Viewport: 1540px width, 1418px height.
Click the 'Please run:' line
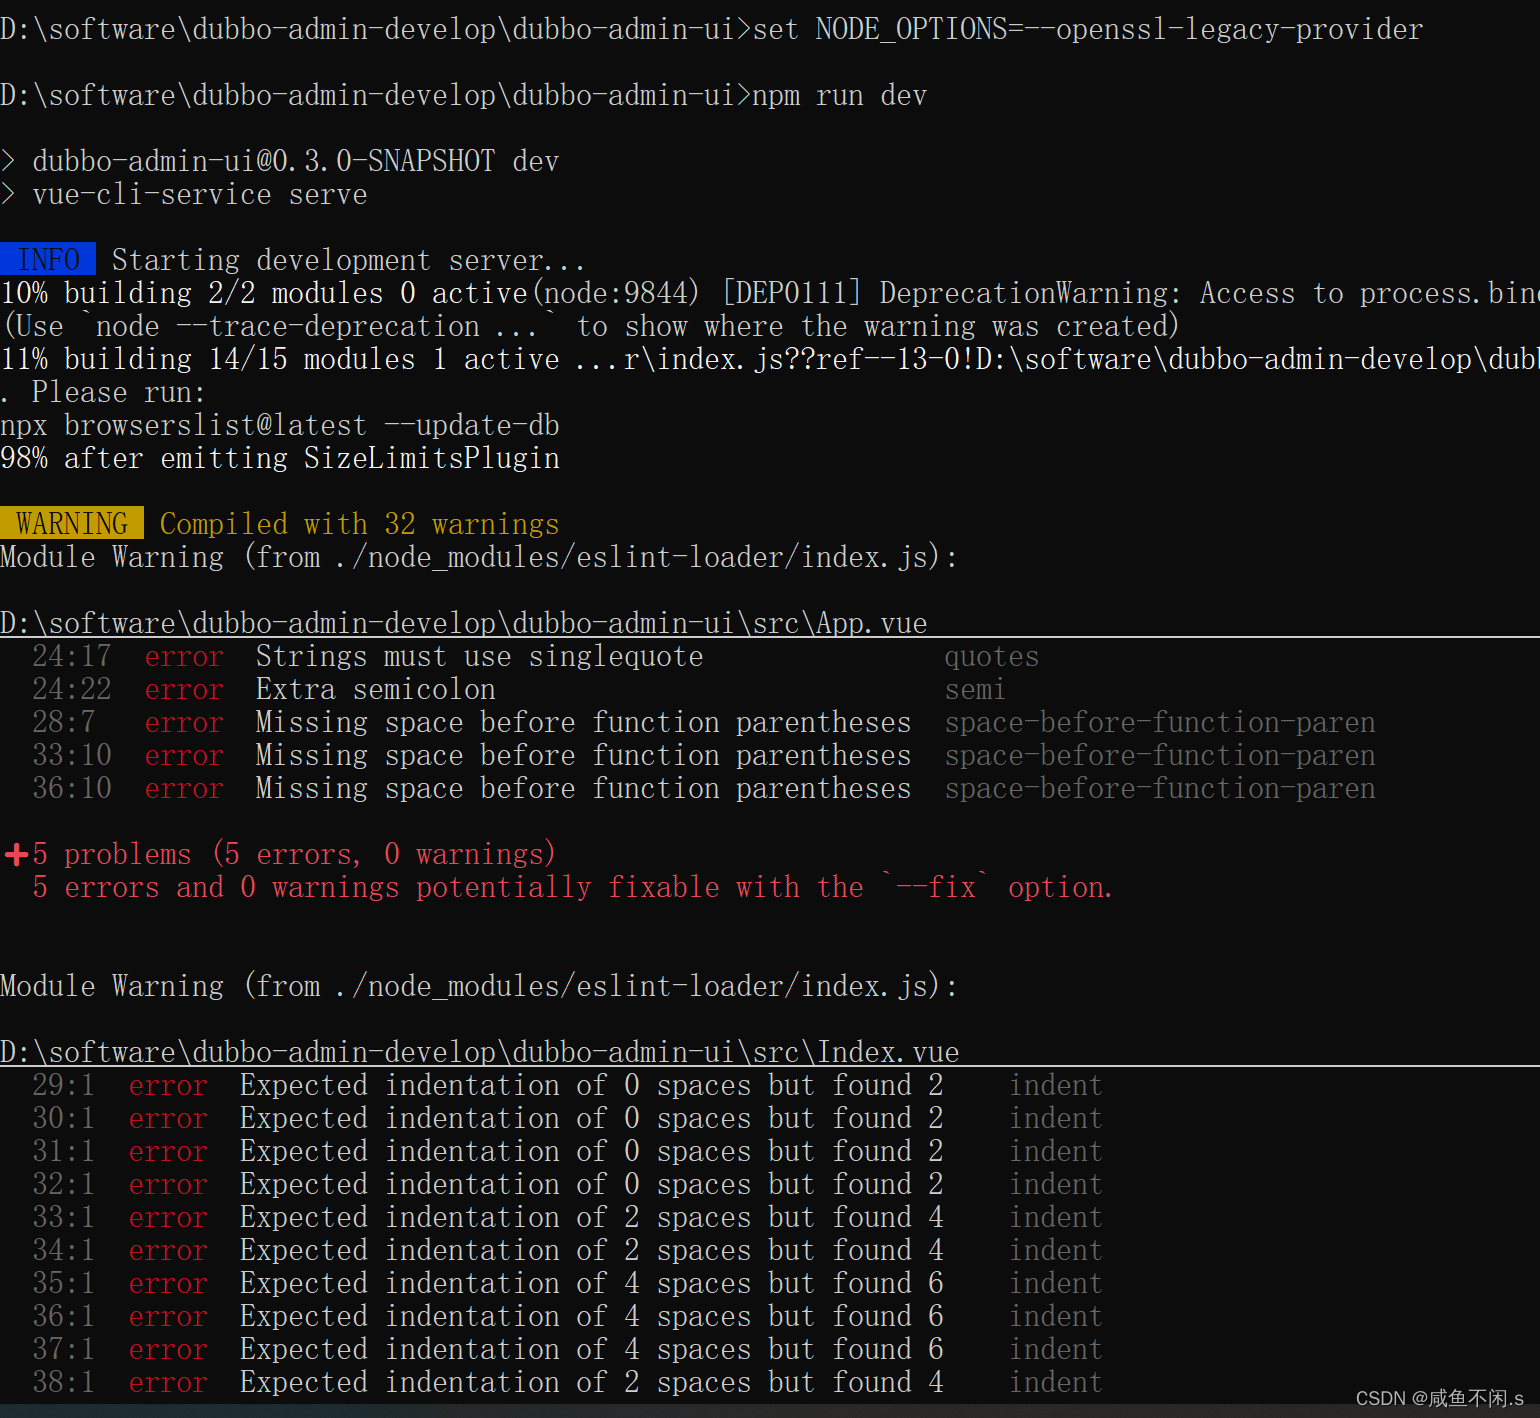point(104,392)
